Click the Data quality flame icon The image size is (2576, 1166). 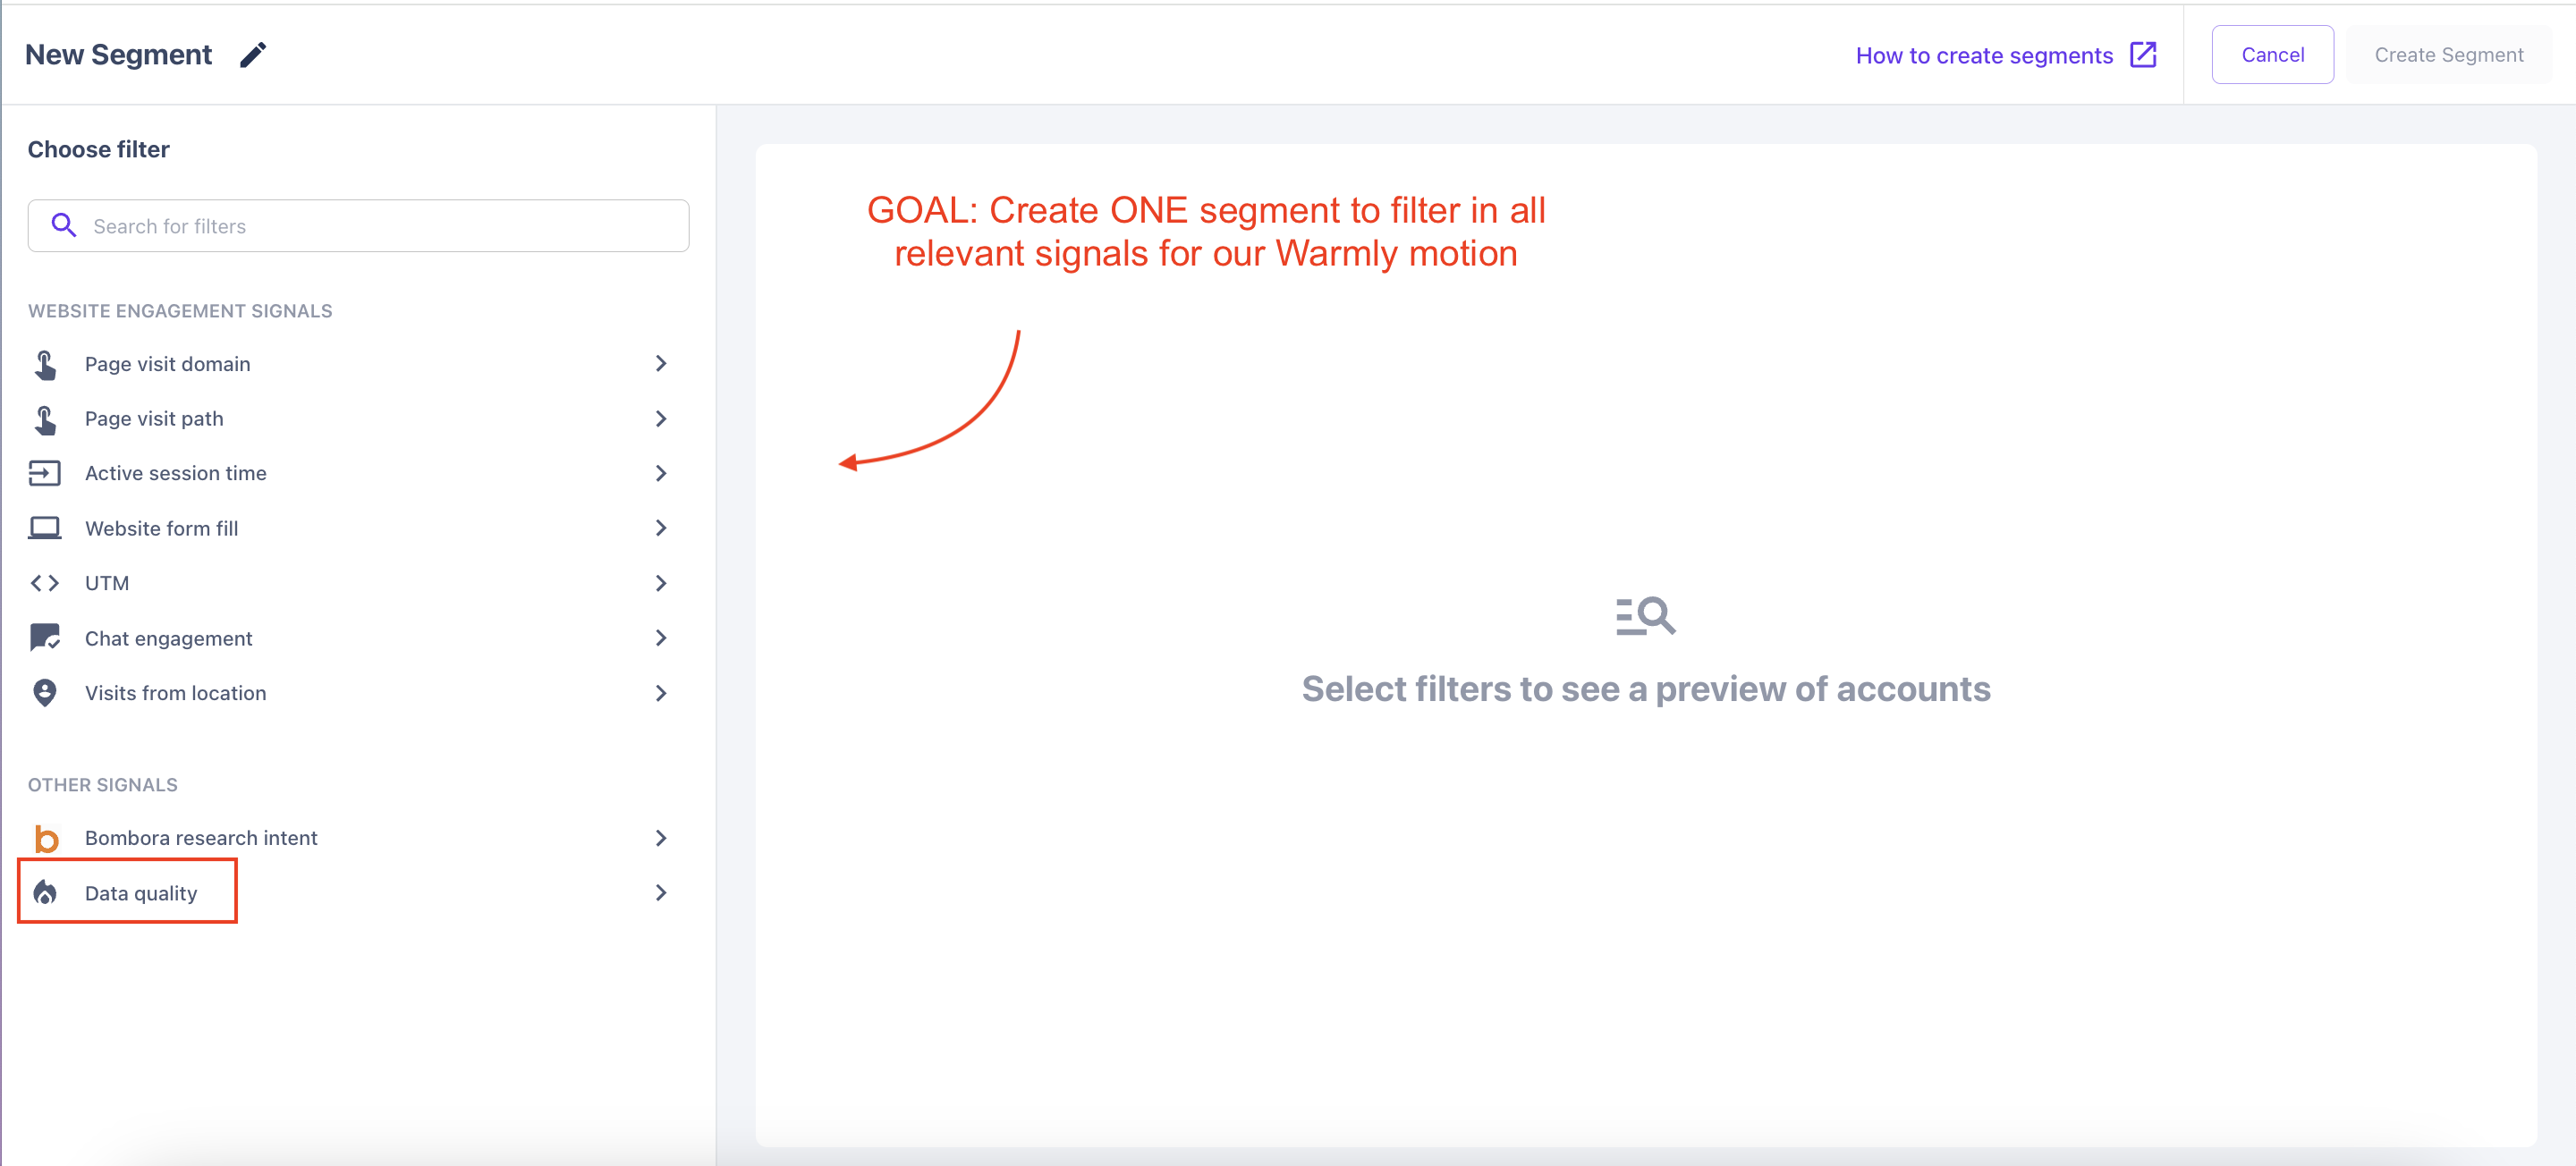tap(45, 893)
